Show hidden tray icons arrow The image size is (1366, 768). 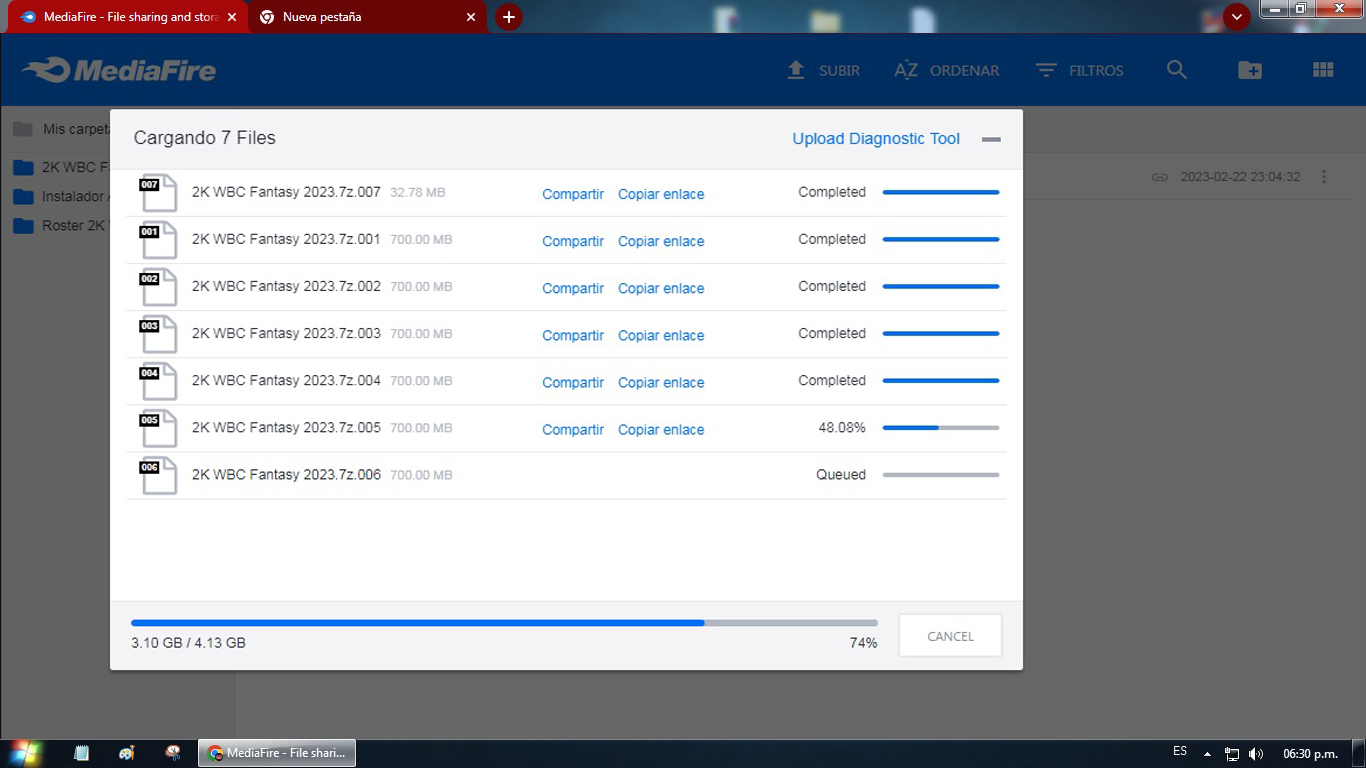click(1207, 754)
